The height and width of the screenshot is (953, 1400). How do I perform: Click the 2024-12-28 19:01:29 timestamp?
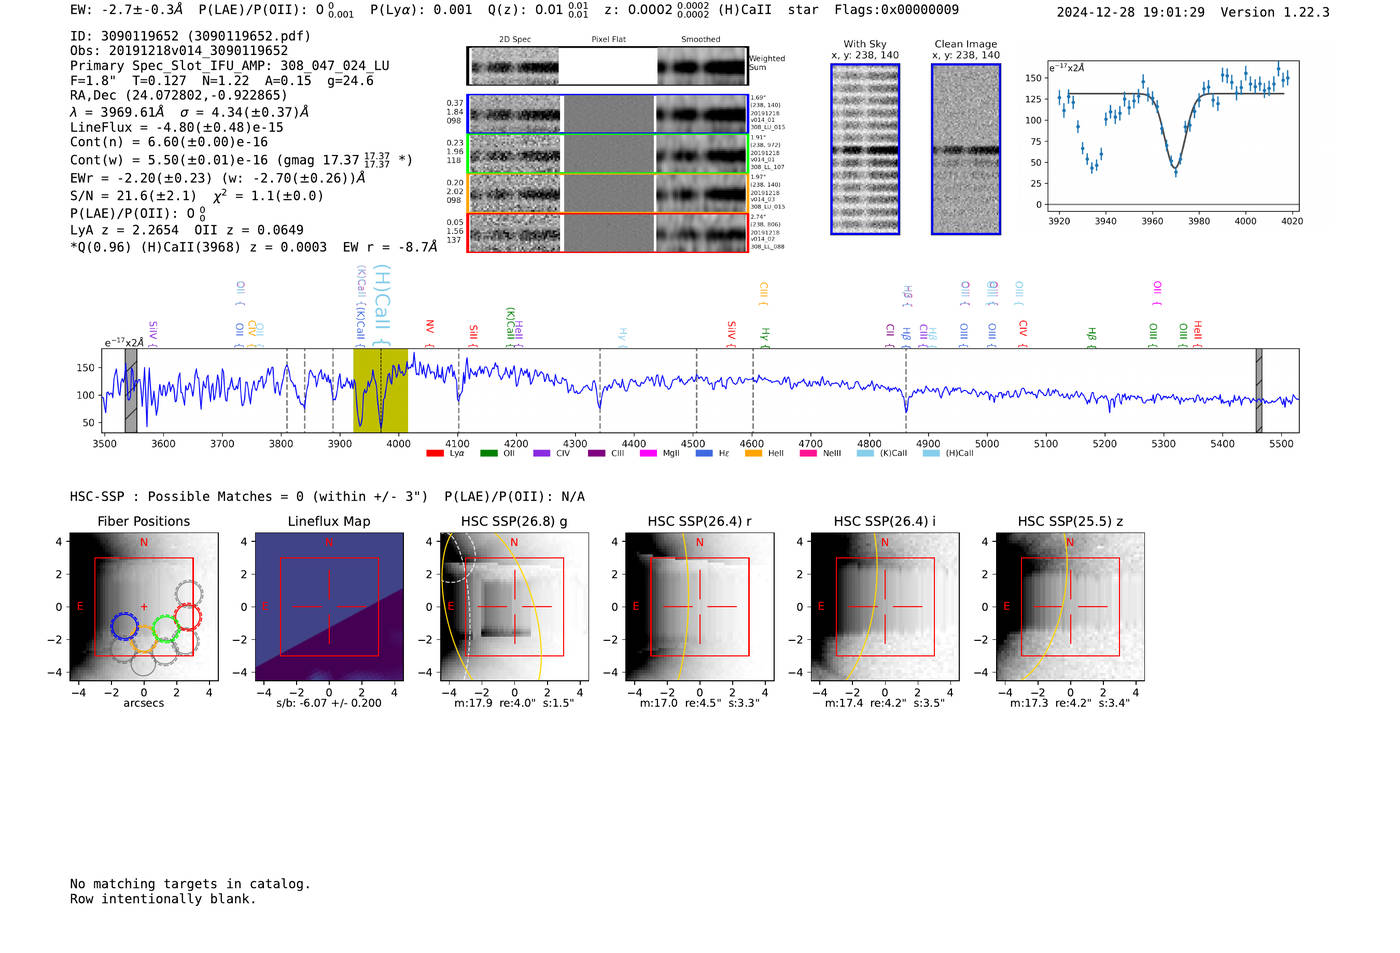point(1130,12)
